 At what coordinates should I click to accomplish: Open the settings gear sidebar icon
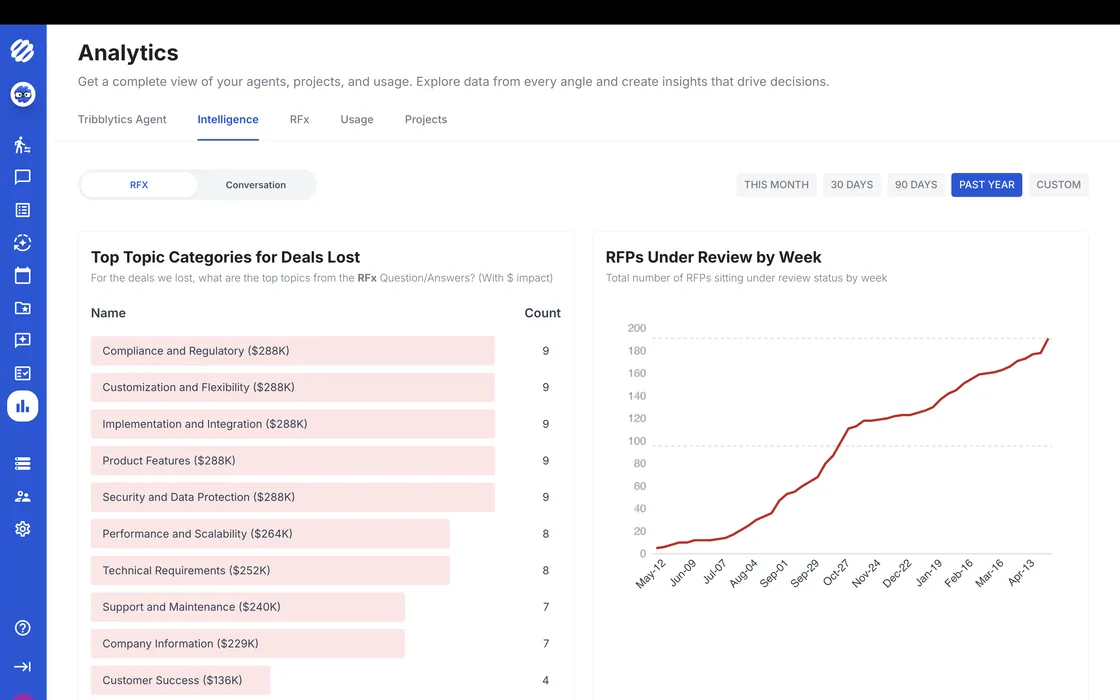tap(23, 529)
